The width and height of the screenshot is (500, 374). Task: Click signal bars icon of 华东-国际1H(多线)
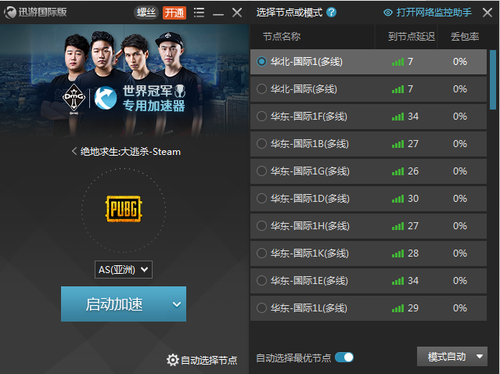pyautogui.click(x=398, y=226)
